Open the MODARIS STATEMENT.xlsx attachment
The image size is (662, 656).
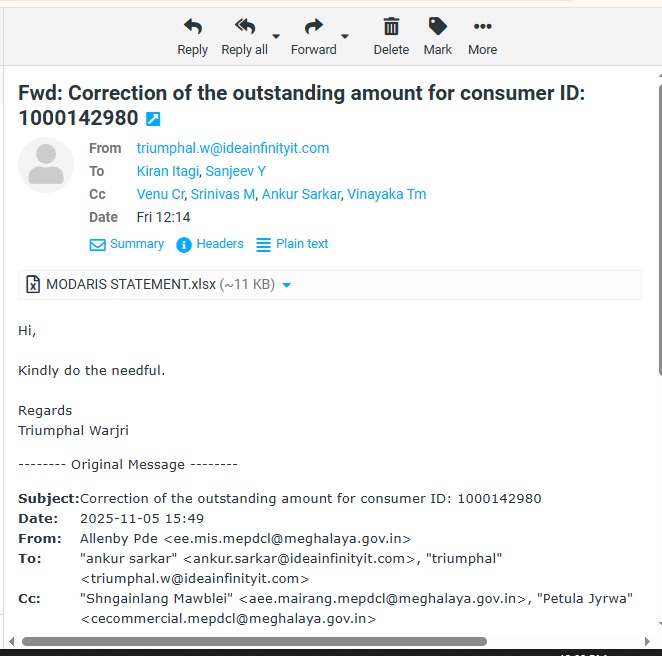point(130,285)
